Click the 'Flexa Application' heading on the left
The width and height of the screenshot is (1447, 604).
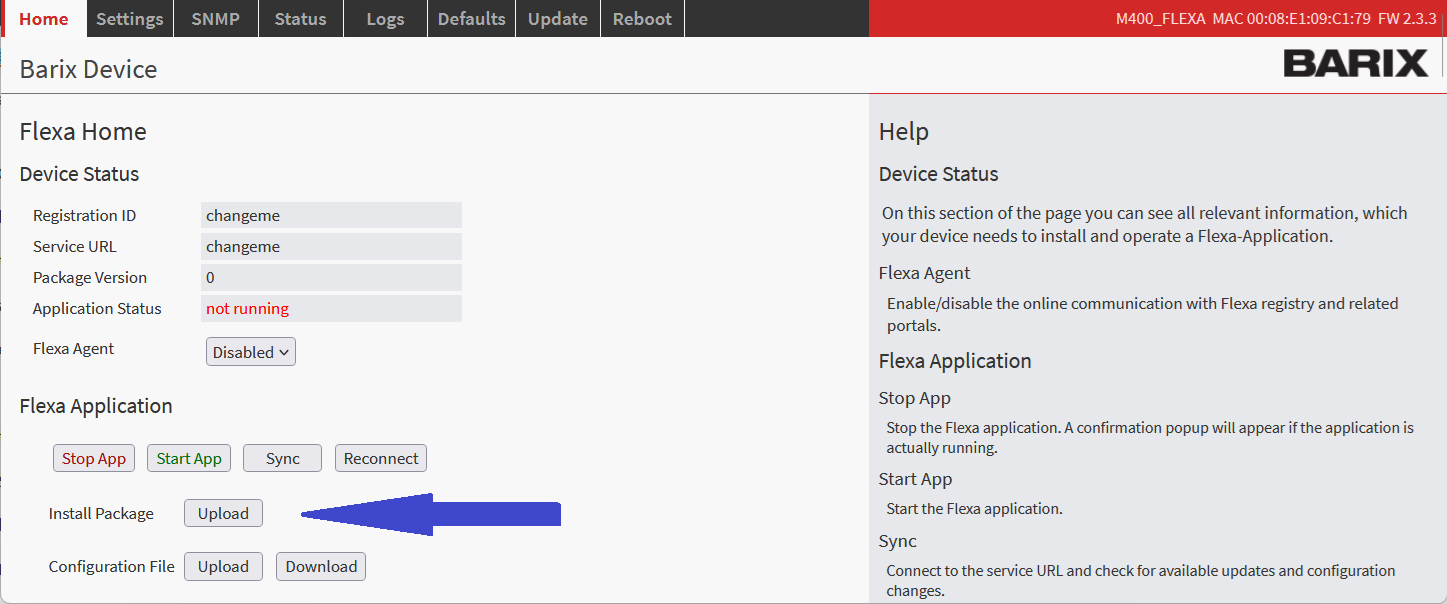(96, 406)
